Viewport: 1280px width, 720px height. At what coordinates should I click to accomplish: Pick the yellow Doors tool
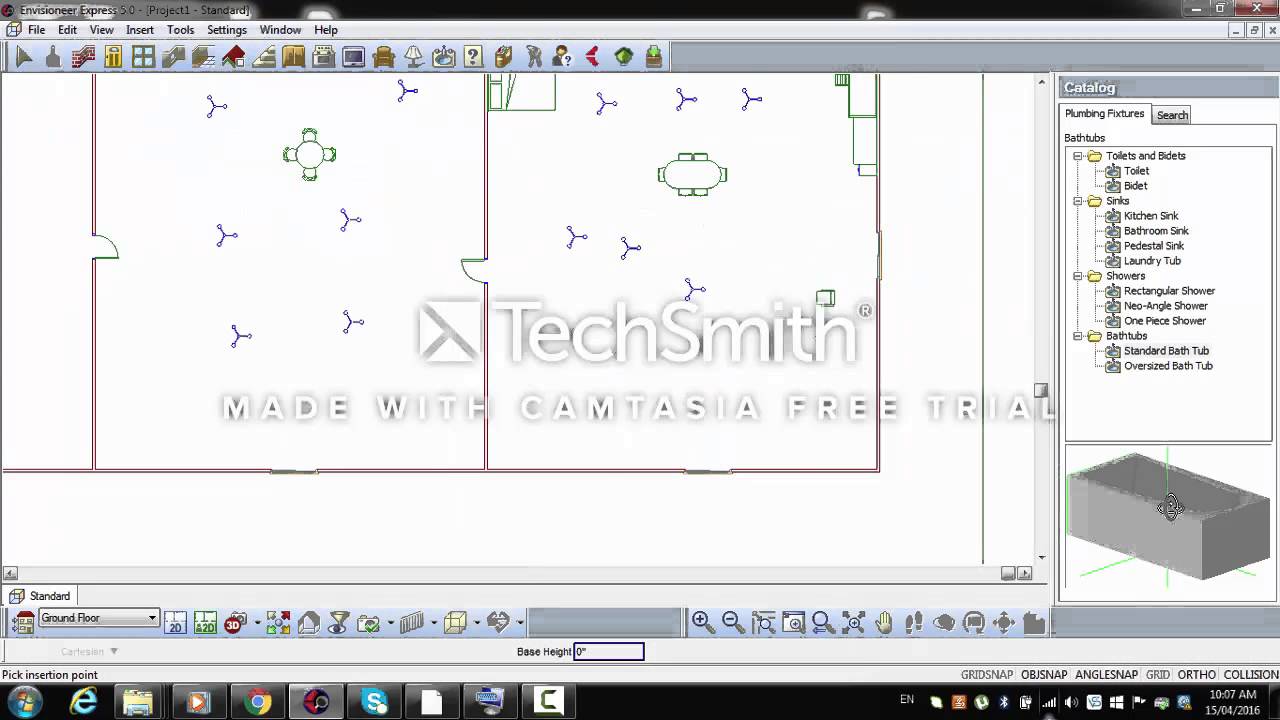(113, 57)
